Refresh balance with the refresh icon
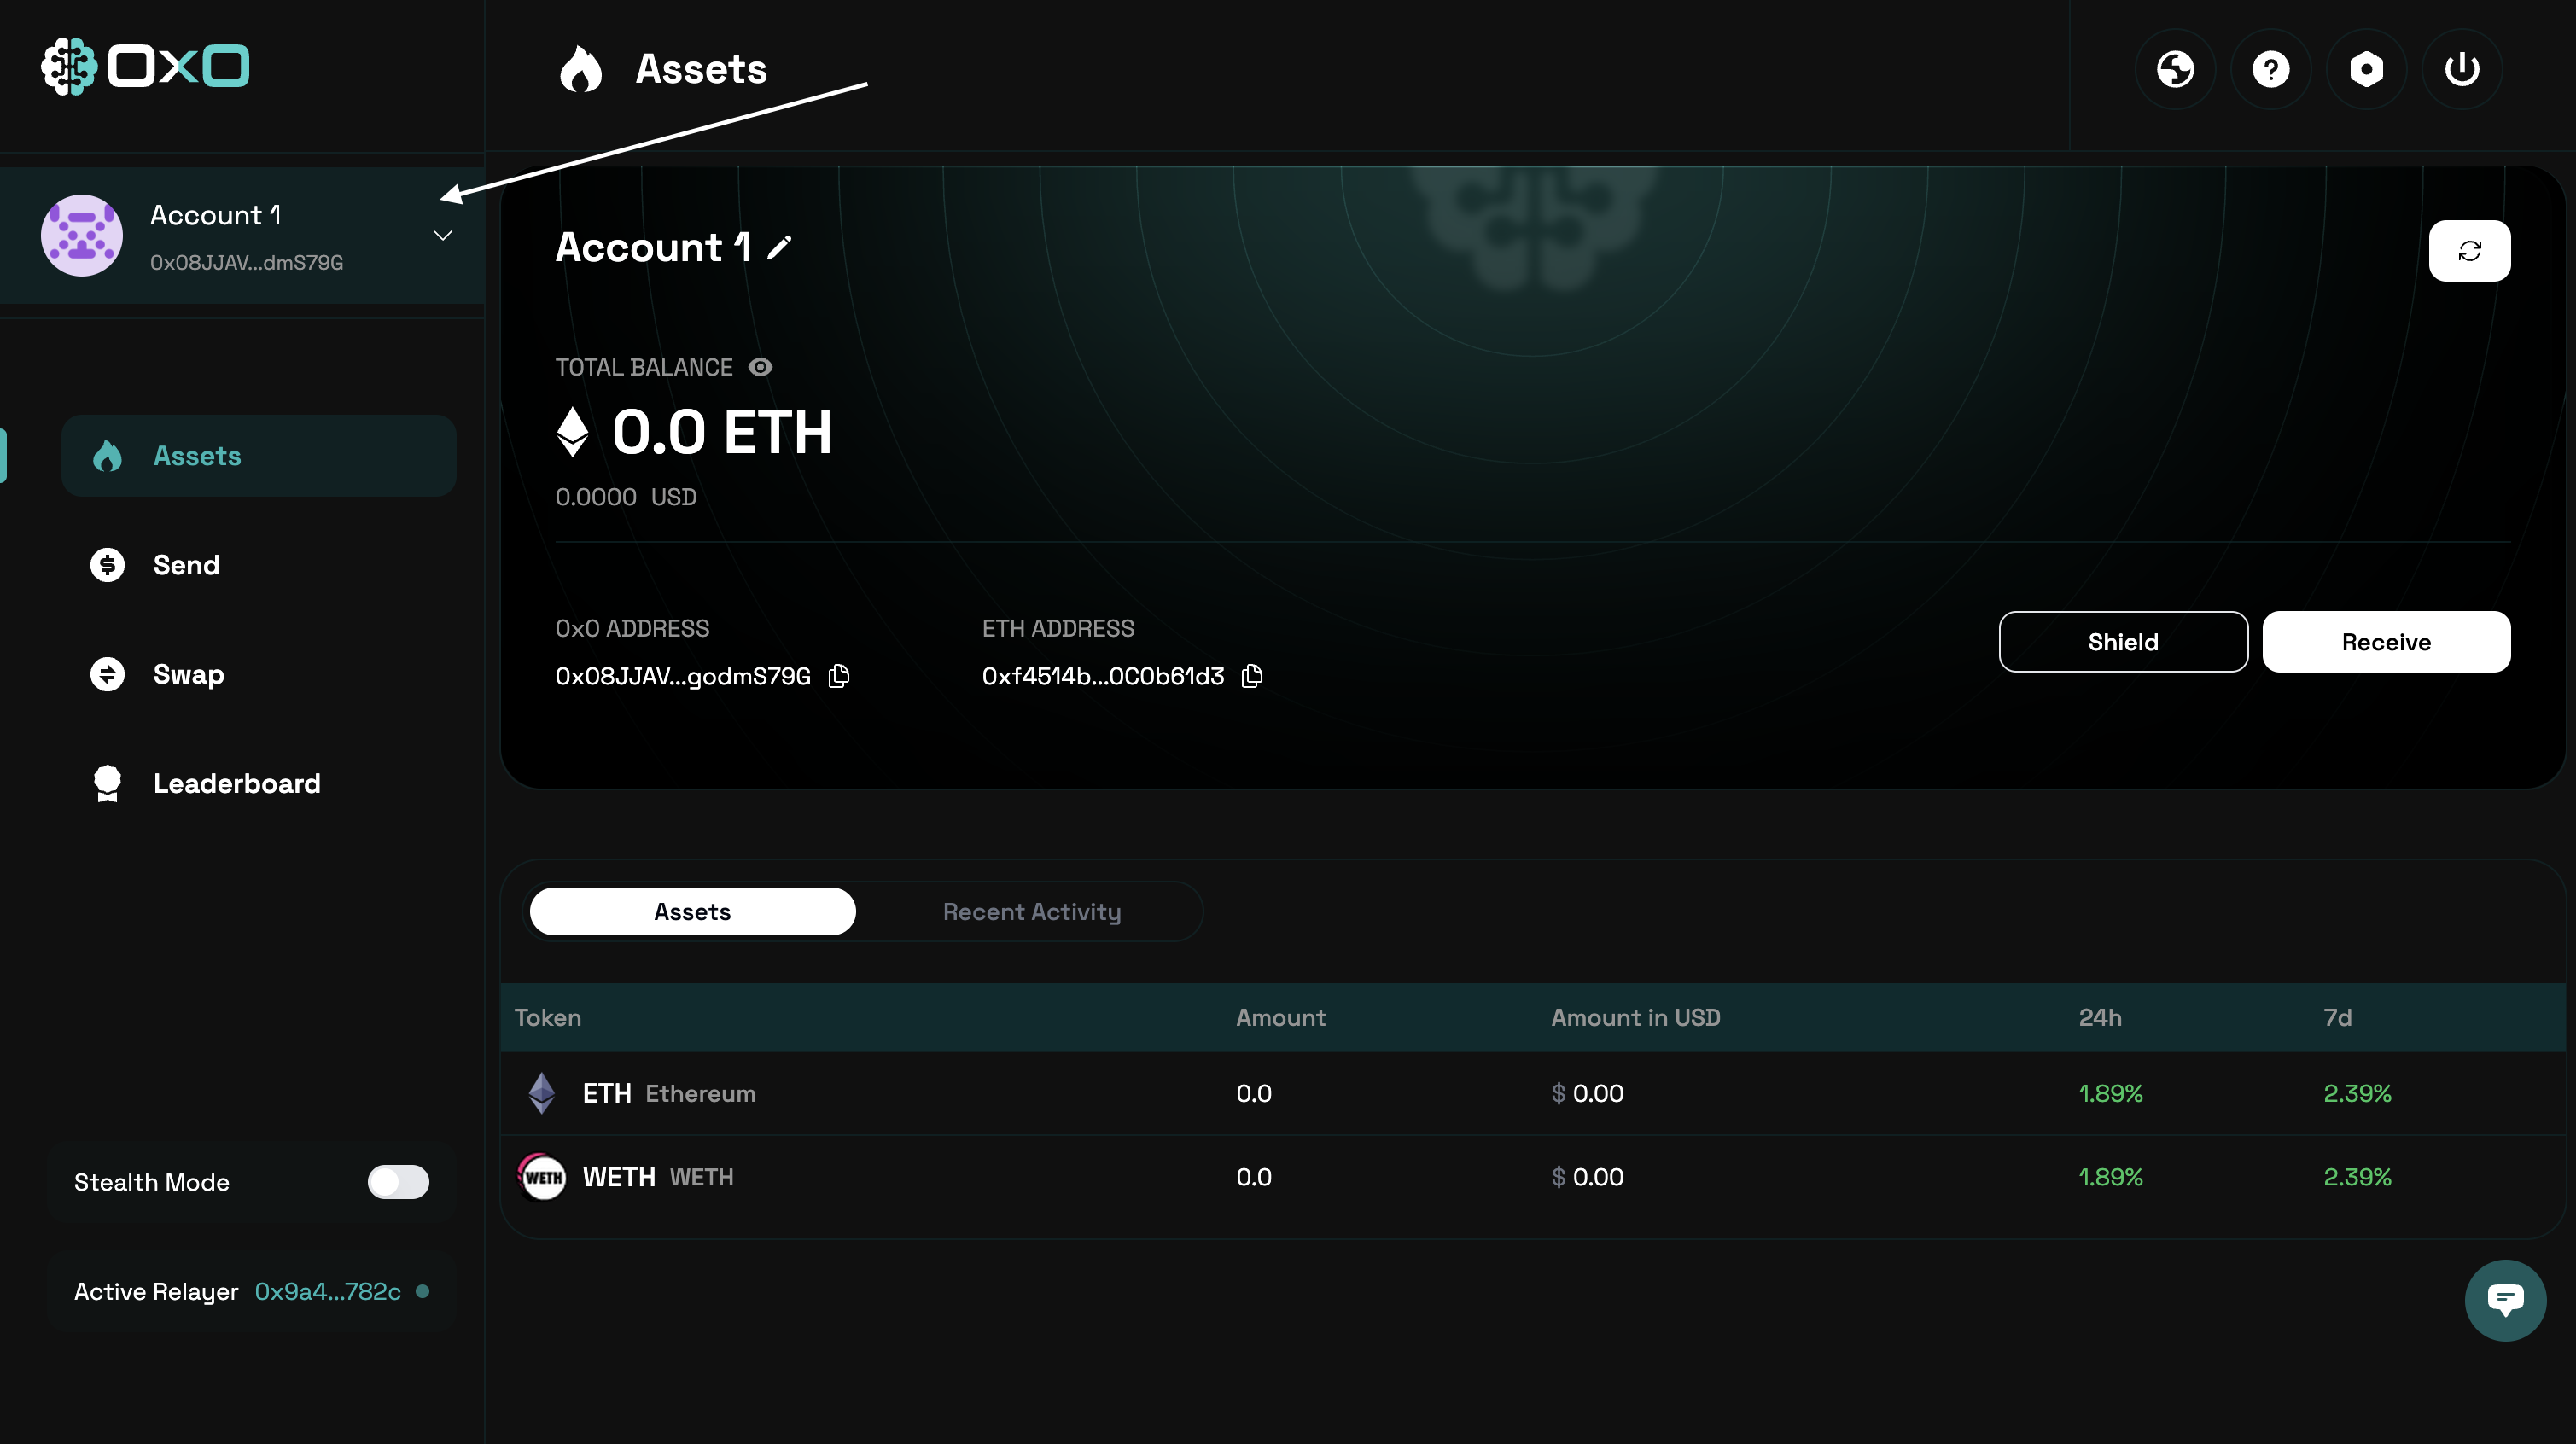The image size is (2576, 1444). pyautogui.click(x=2469, y=250)
